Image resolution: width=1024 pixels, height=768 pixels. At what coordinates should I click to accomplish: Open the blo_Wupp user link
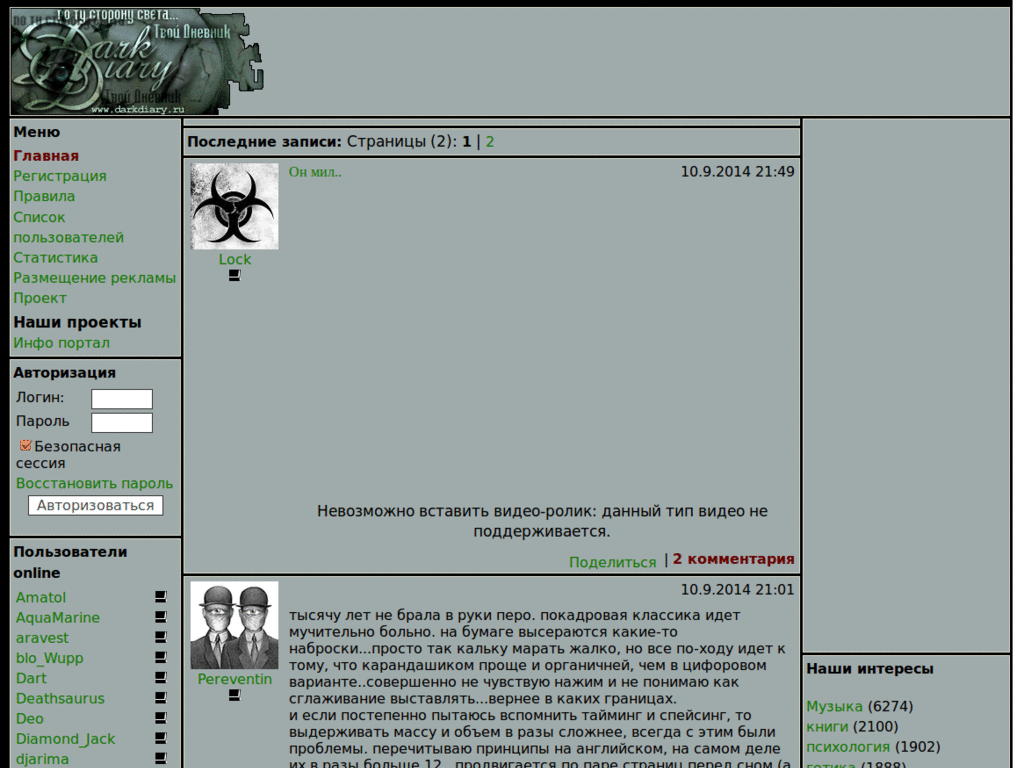tap(50, 658)
